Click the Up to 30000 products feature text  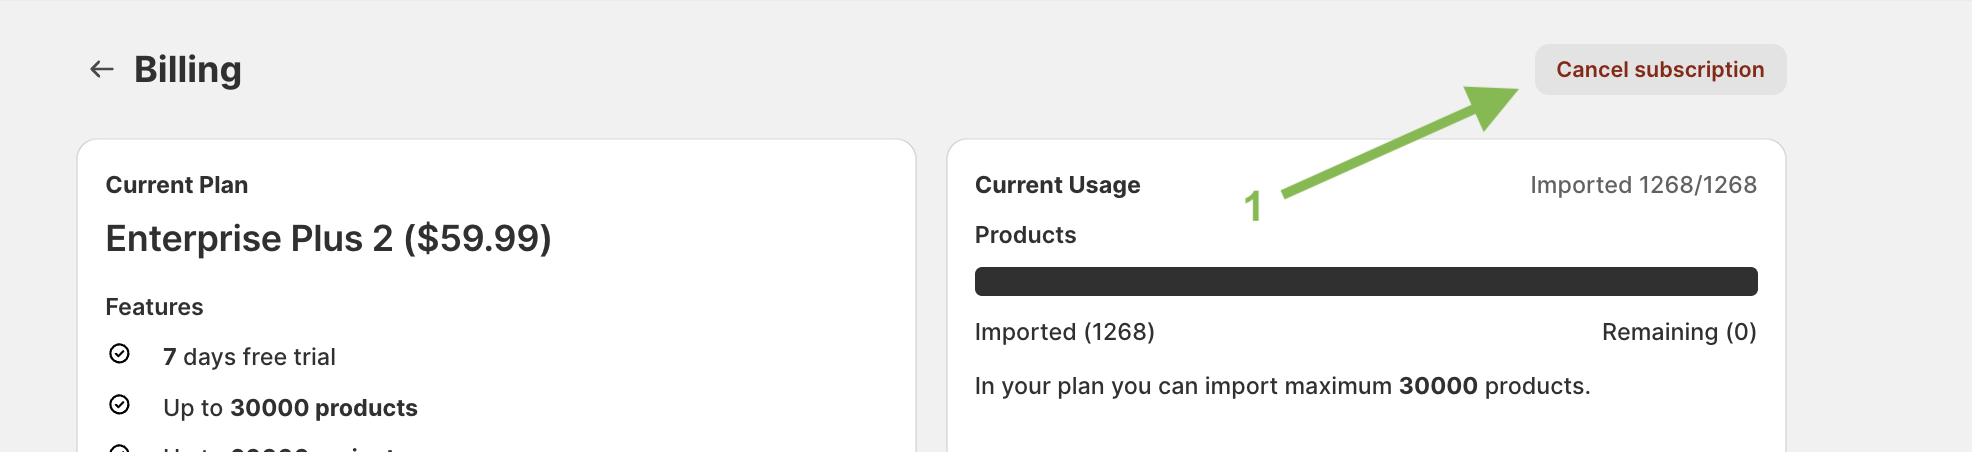click(290, 408)
